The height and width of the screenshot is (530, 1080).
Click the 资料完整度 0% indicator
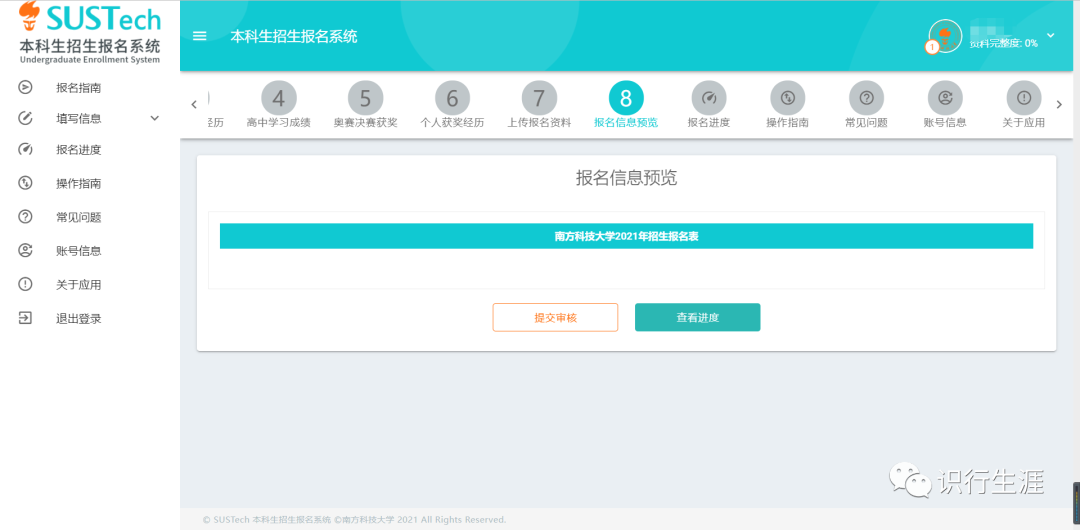[1004, 43]
